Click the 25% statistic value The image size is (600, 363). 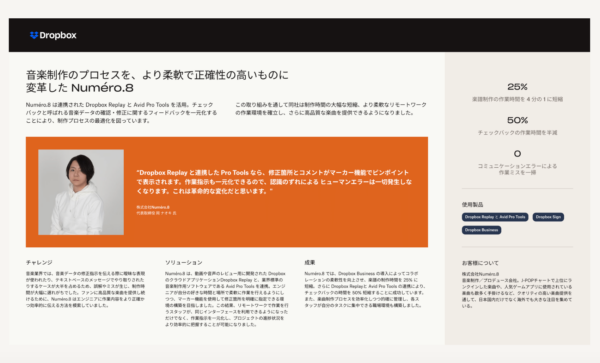(x=517, y=87)
